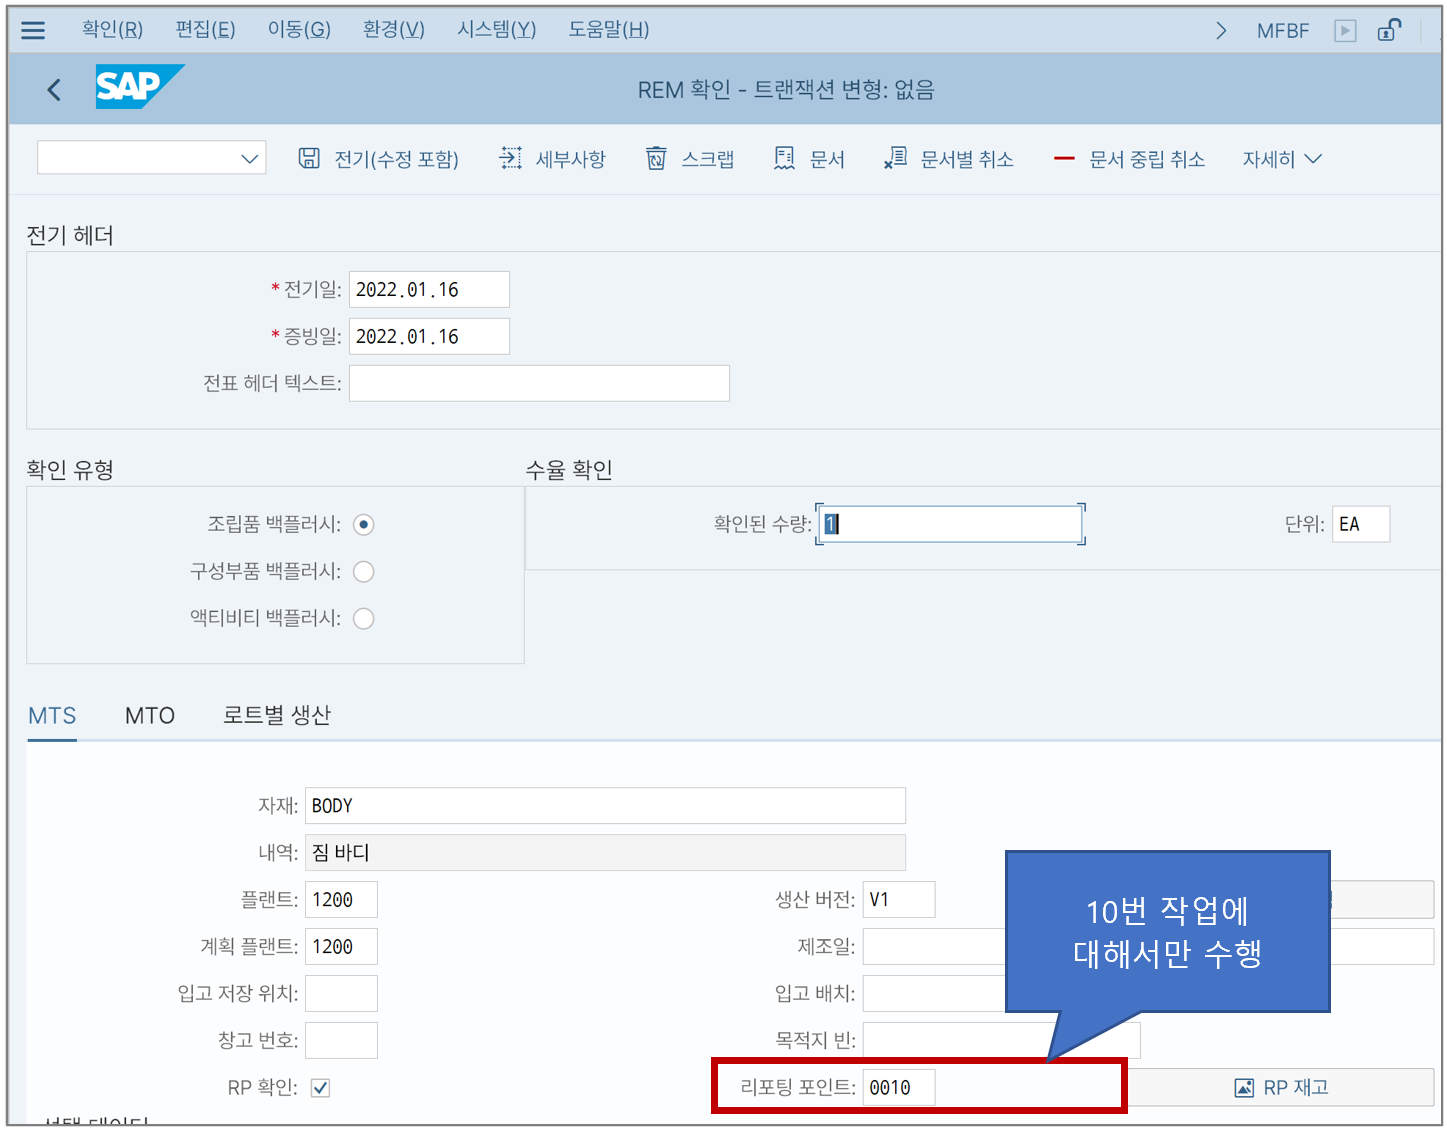This screenshot has height=1131, width=1447.
Task: Expand the header arrow before MFBF
Action: (1221, 30)
